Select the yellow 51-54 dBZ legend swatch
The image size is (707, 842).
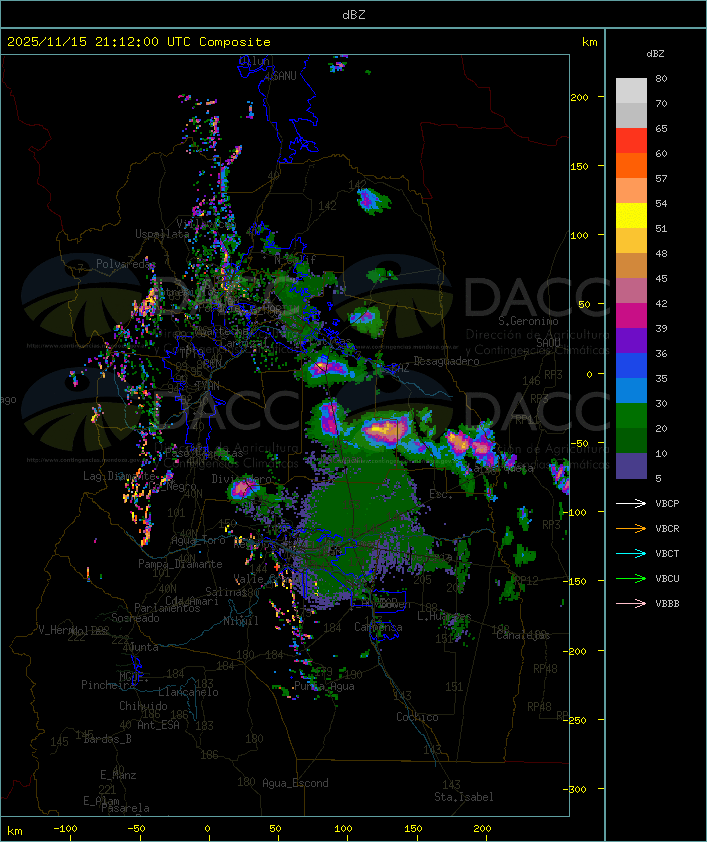pyautogui.click(x=631, y=216)
